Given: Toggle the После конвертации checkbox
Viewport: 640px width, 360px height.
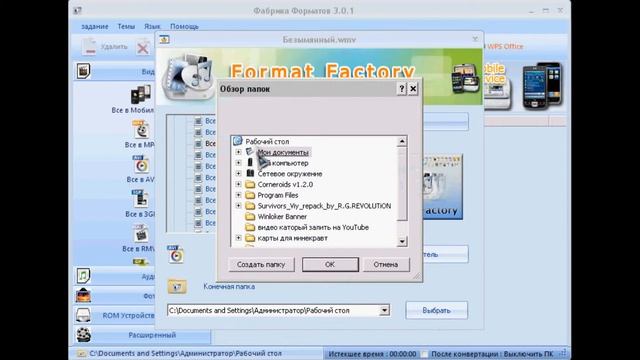Looking at the screenshot, I should click(x=424, y=354).
